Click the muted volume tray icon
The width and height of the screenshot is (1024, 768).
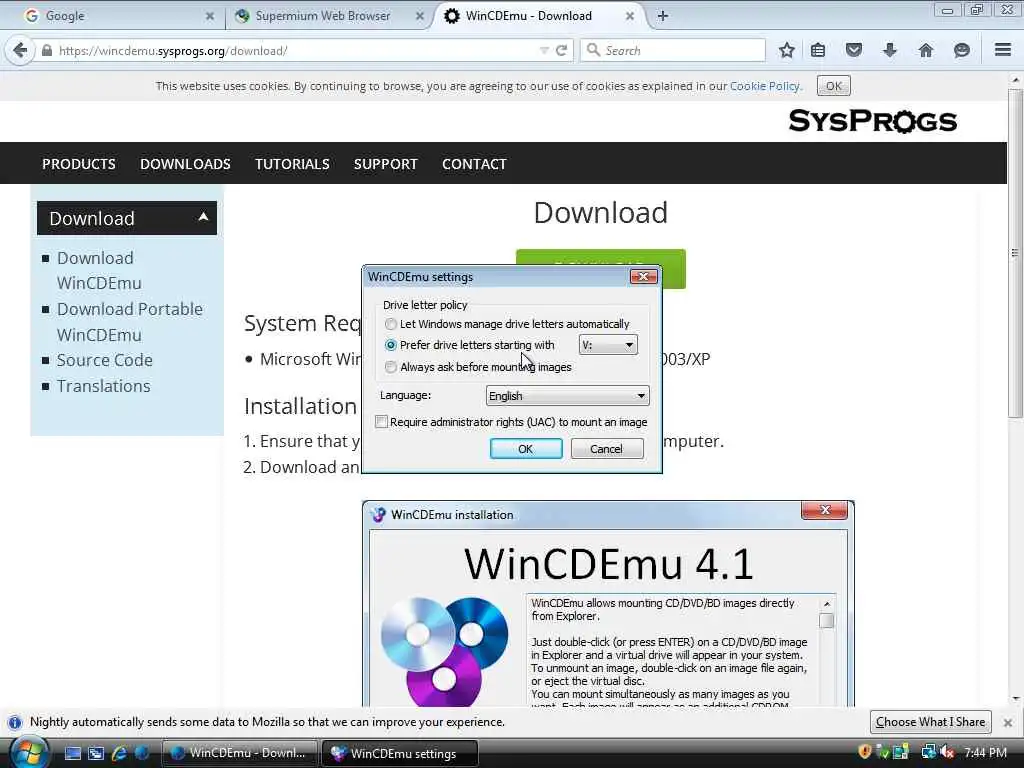(x=947, y=752)
